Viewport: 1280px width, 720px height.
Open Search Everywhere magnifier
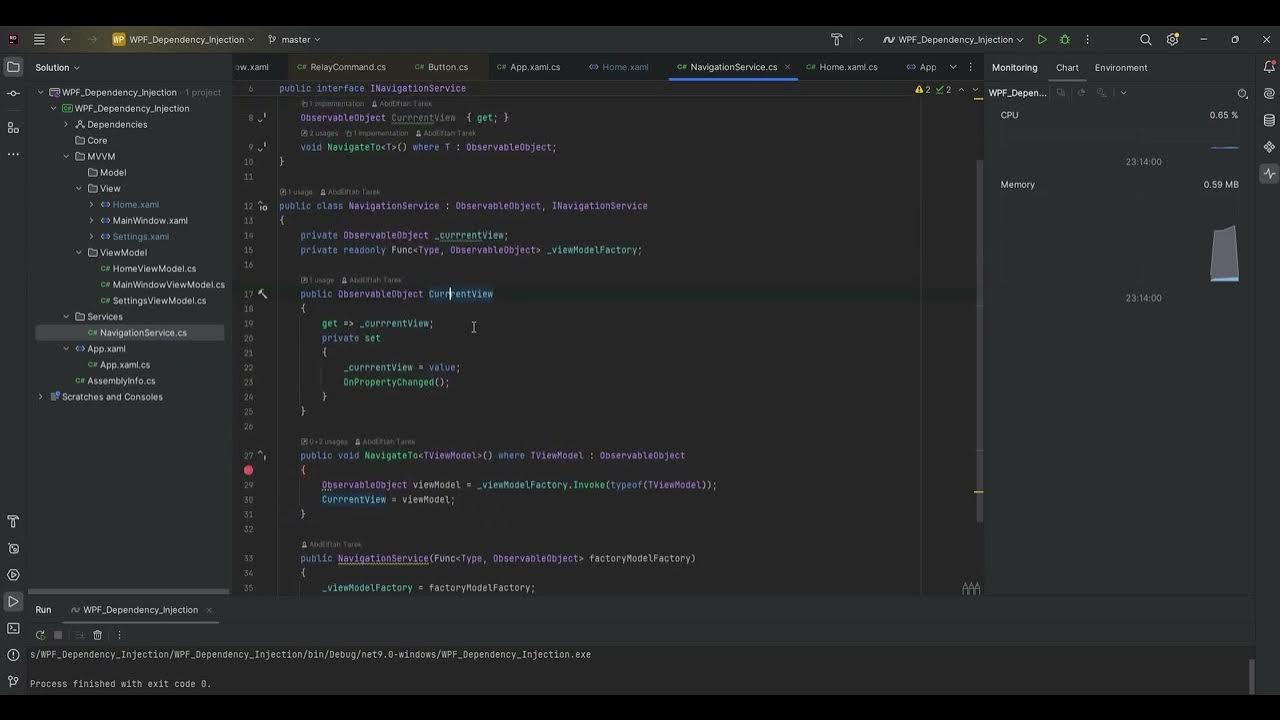1146,39
